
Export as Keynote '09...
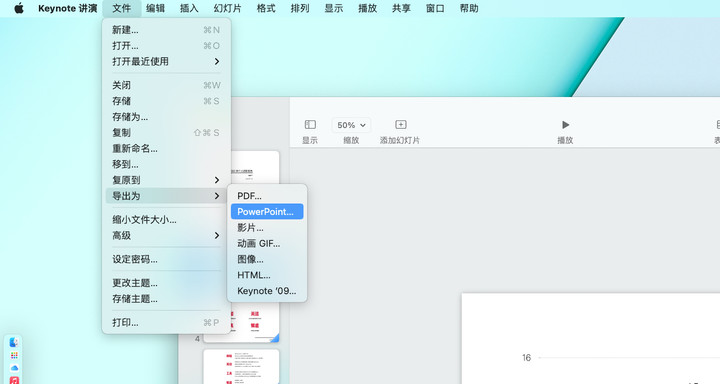tap(267, 291)
